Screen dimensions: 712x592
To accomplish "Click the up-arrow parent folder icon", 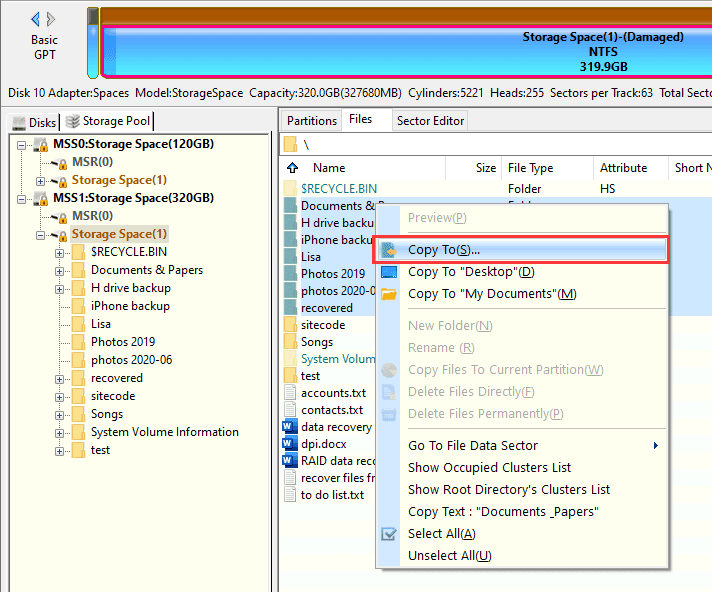I will click(293, 168).
